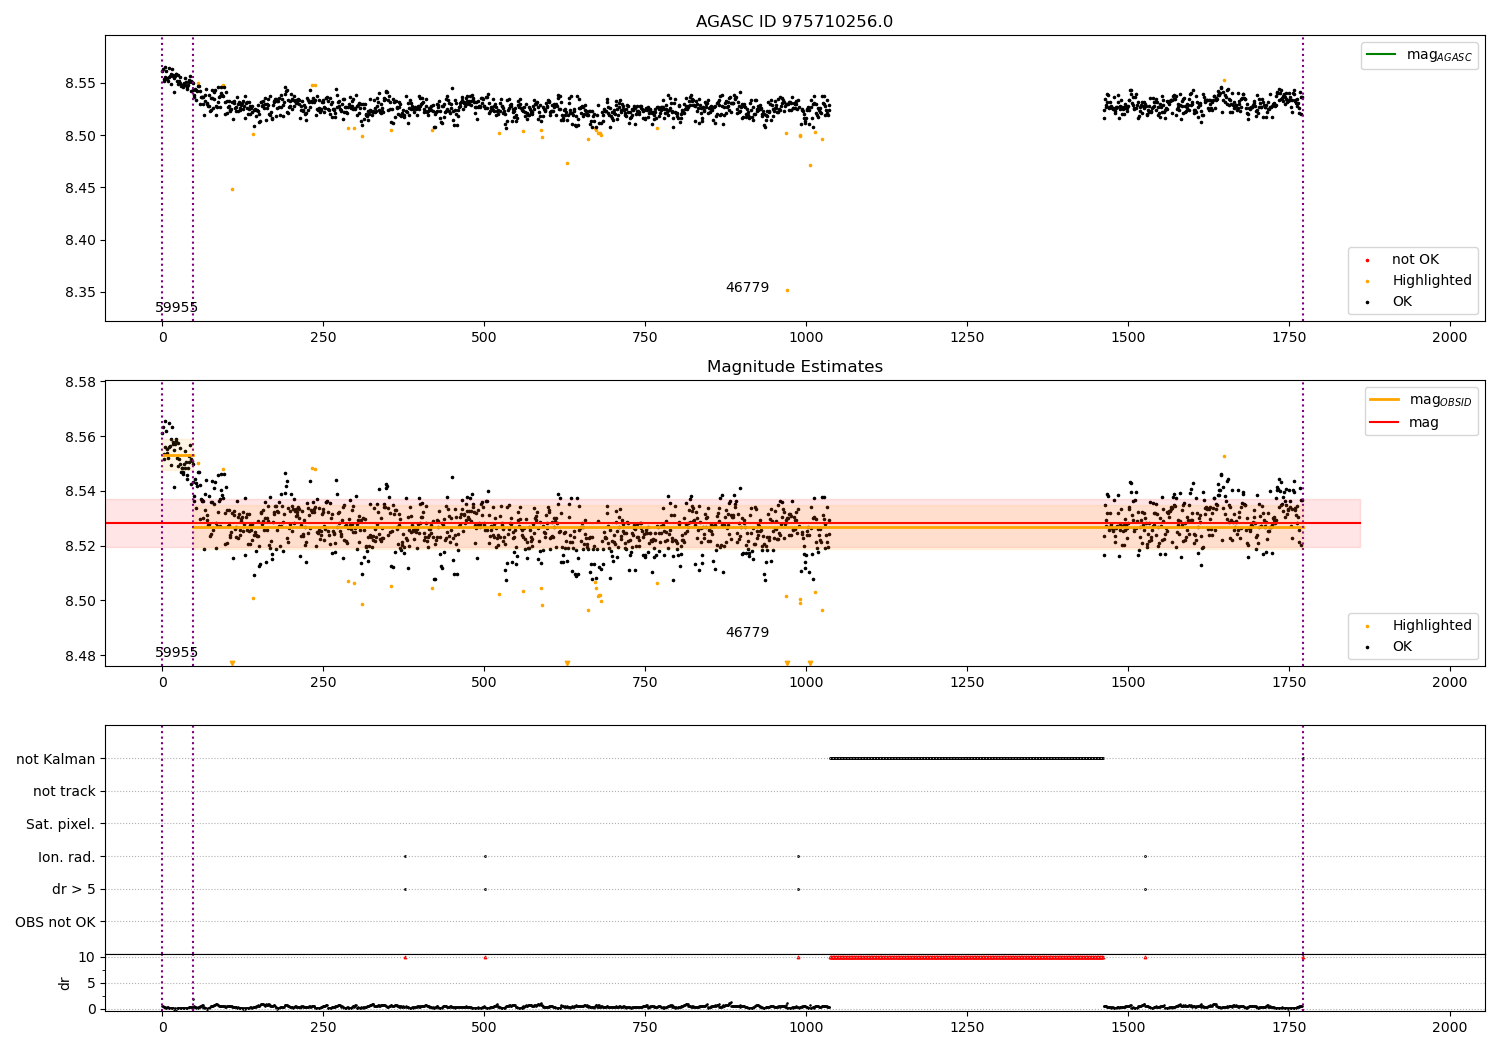This screenshot has height=1050, width=1500.
Task: Click the 'OBS not OK' row label
Action: pyautogui.click(x=55, y=922)
